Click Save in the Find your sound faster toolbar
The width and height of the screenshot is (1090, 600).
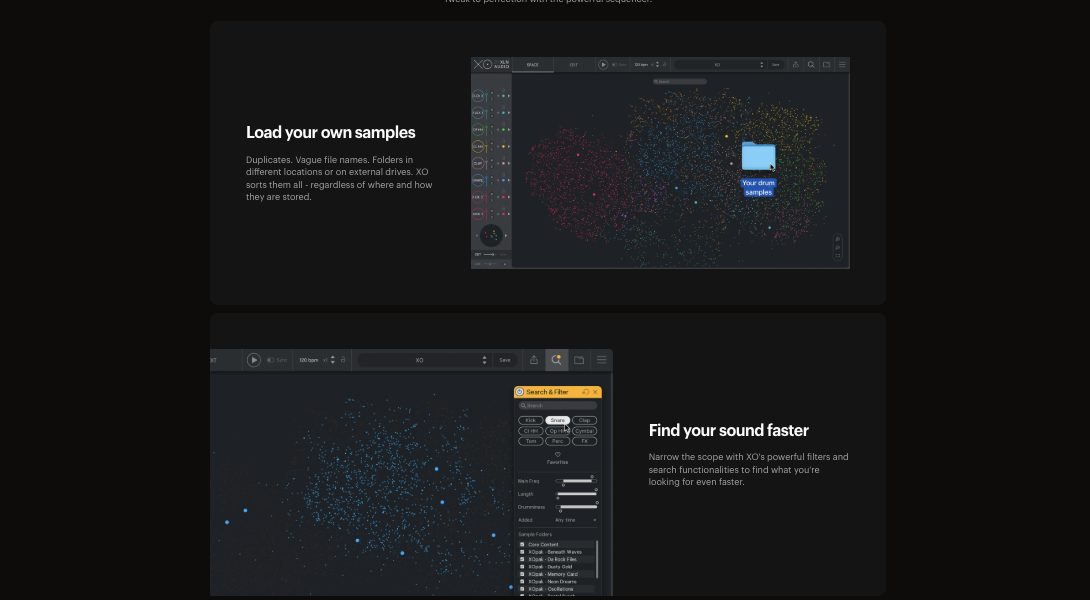pyautogui.click(x=505, y=359)
